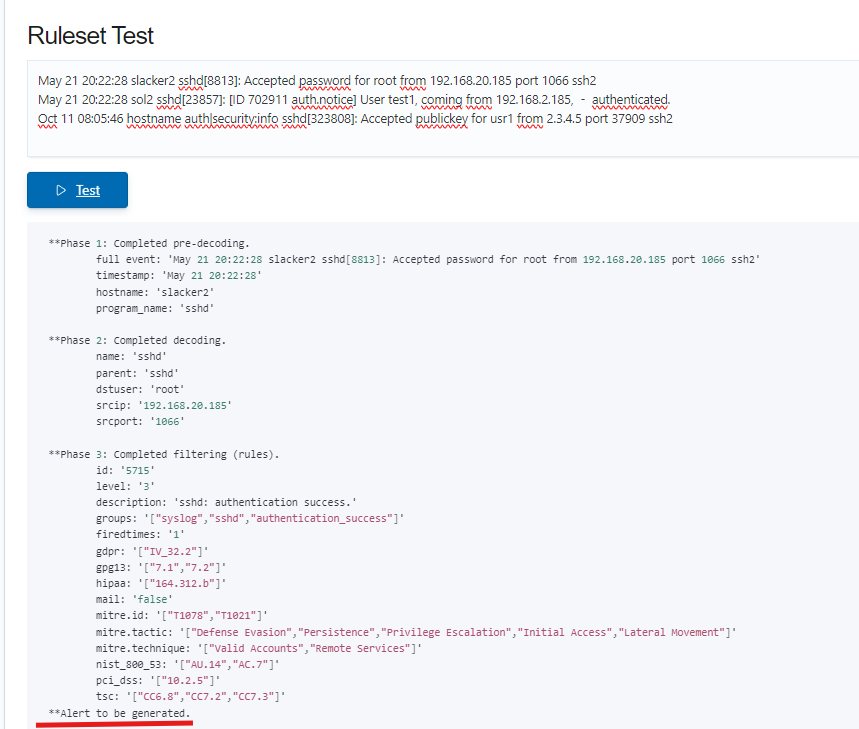Click the firedtimes: '1' line
Image resolution: width=859 pixels, height=729 pixels.
pyautogui.click(x=140, y=535)
